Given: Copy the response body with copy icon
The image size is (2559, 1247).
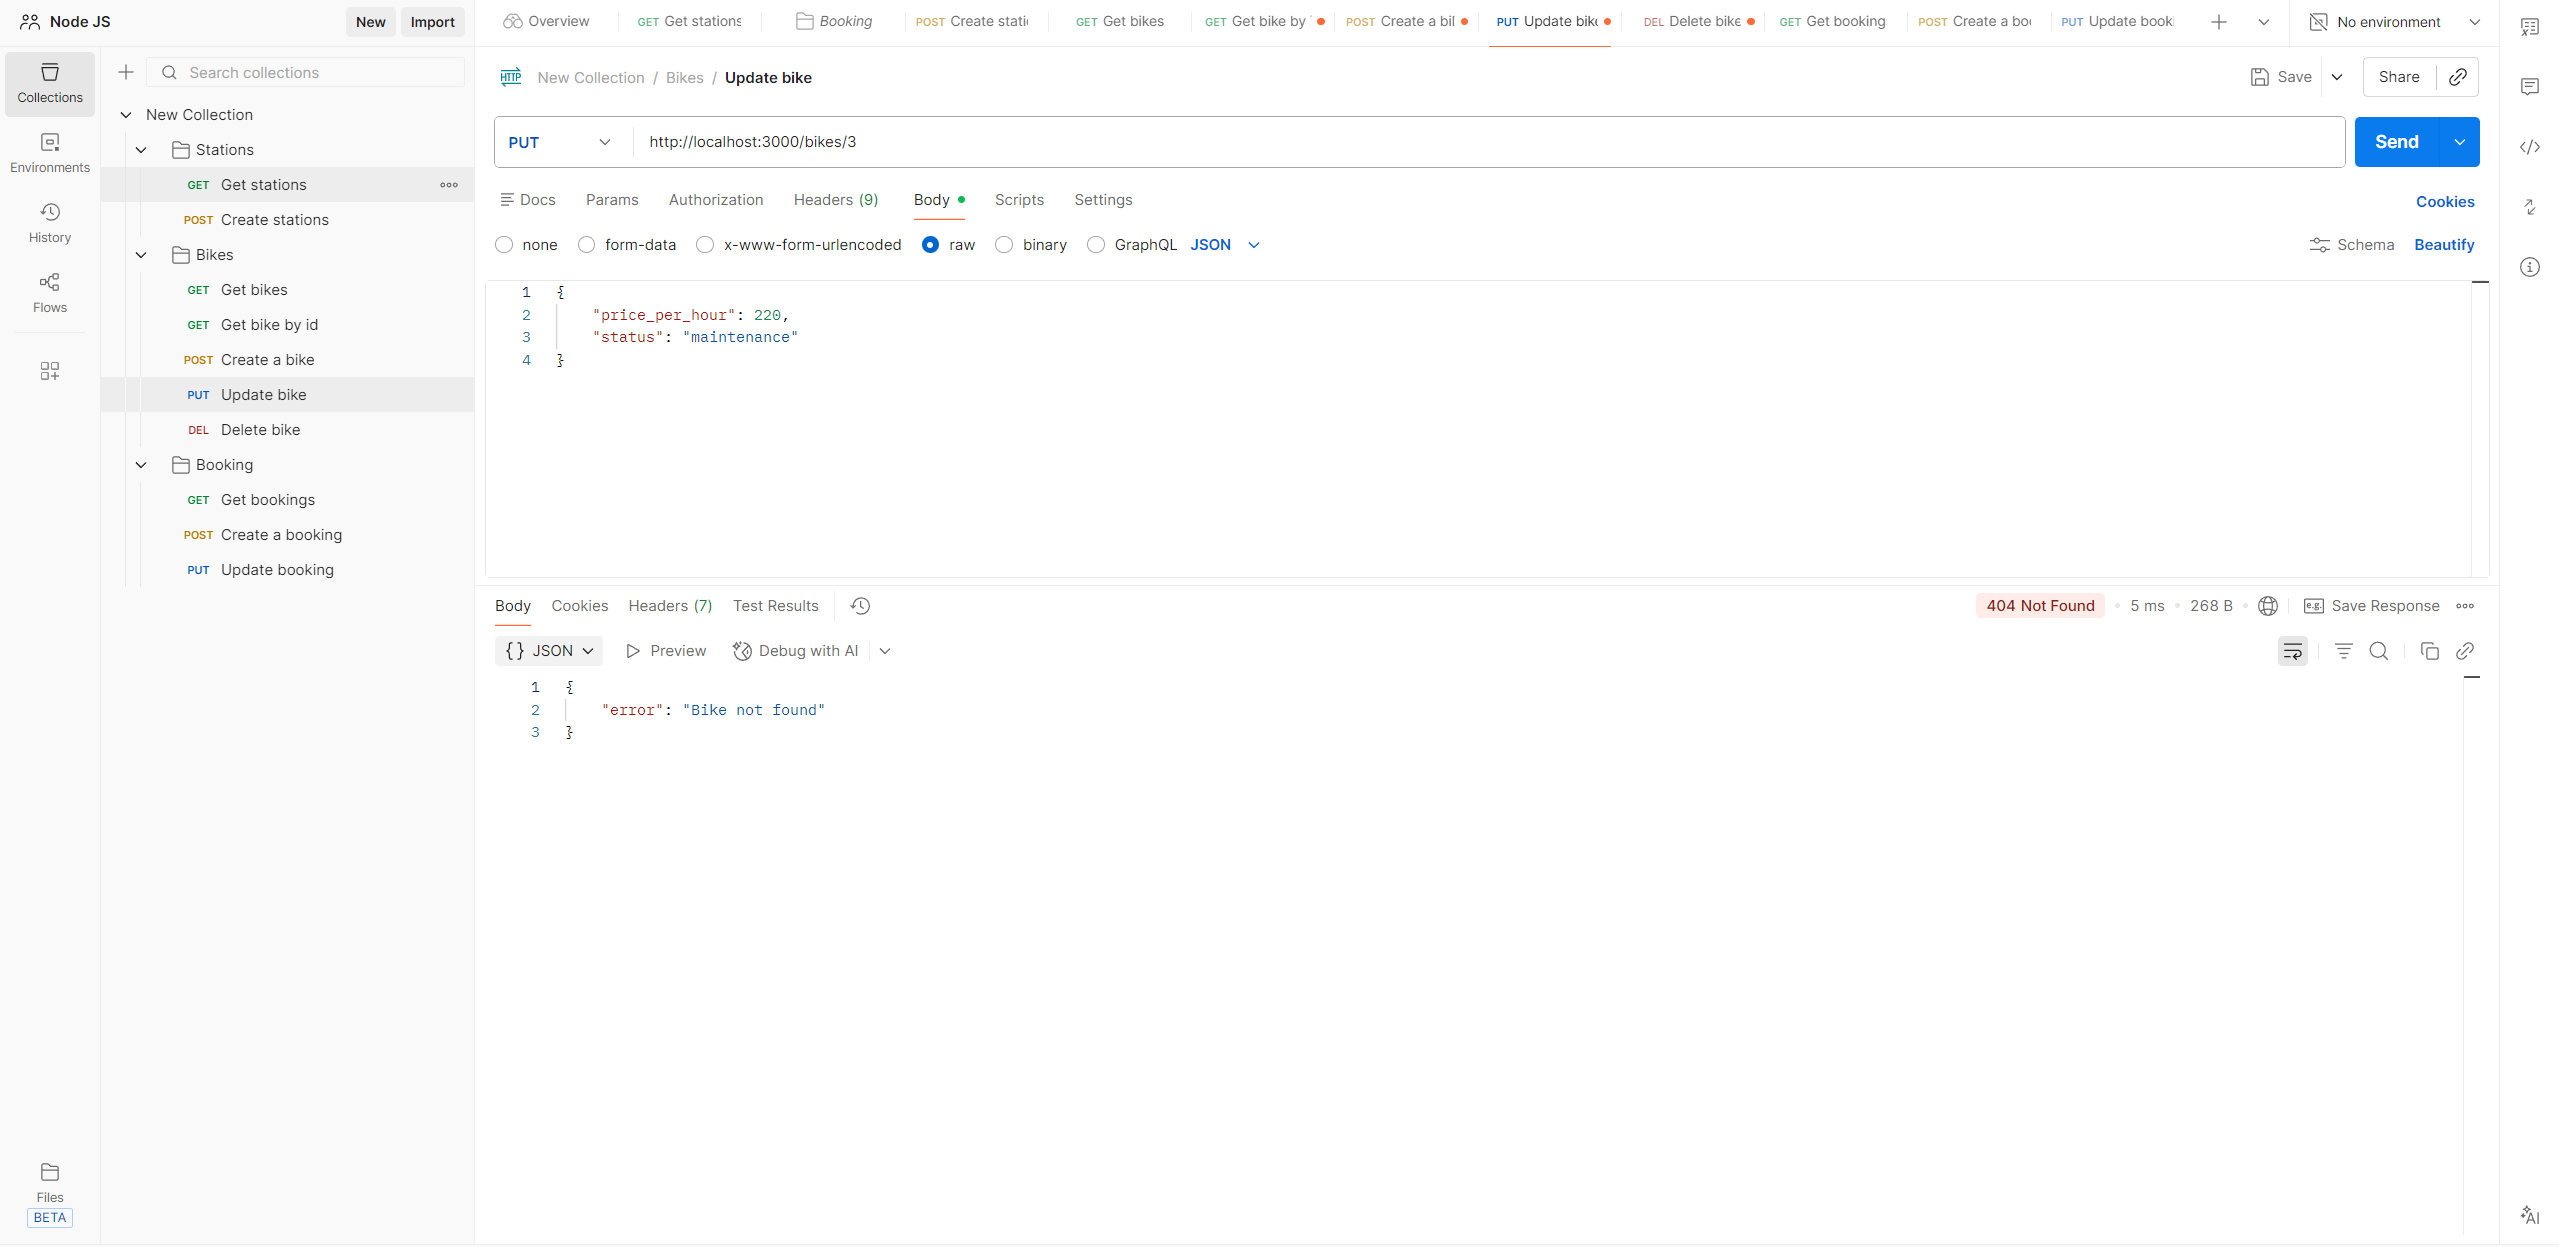Looking at the screenshot, I should (x=2429, y=651).
